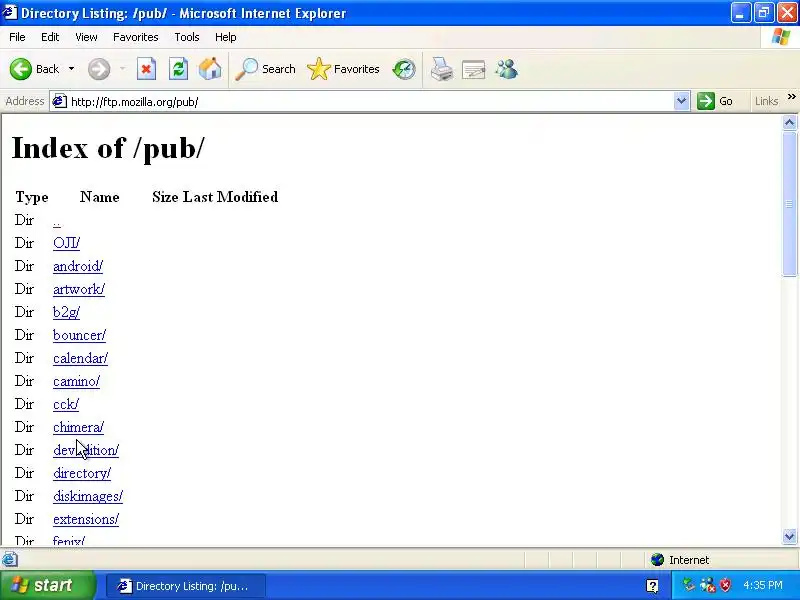
Task: Open the Favorites menu
Action: (x=136, y=37)
